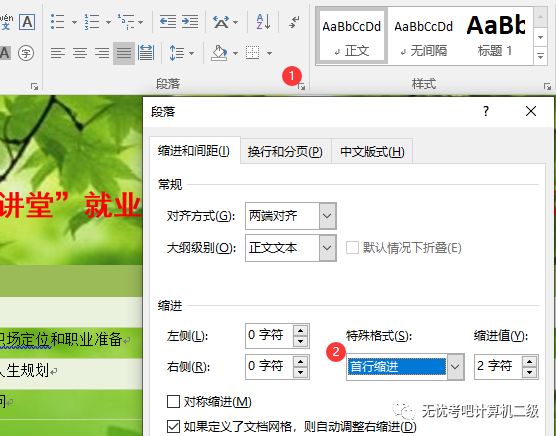Click the phonetic guide wén icon
556x436 pixels.
pos(6,22)
